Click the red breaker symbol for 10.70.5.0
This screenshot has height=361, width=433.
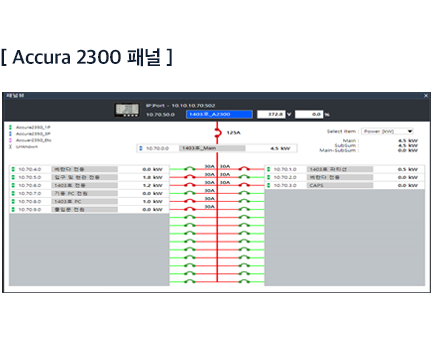[x=190, y=177]
